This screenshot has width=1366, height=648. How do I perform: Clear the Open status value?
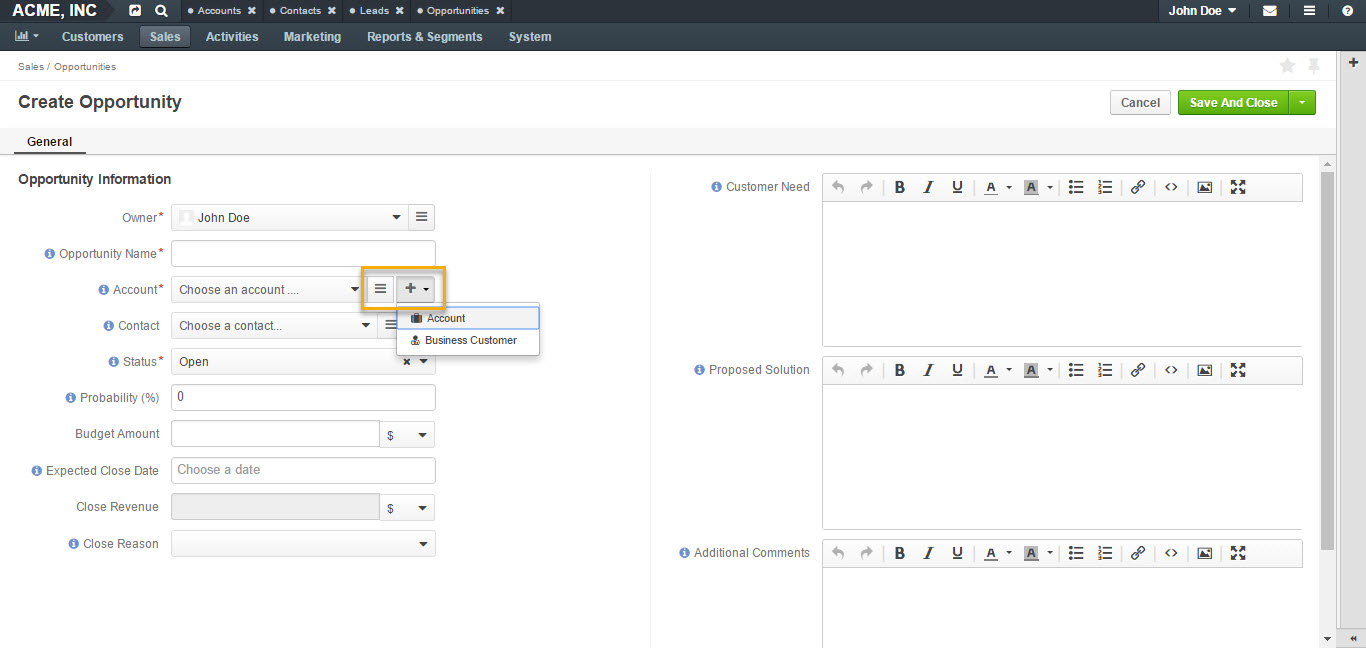pos(407,362)
